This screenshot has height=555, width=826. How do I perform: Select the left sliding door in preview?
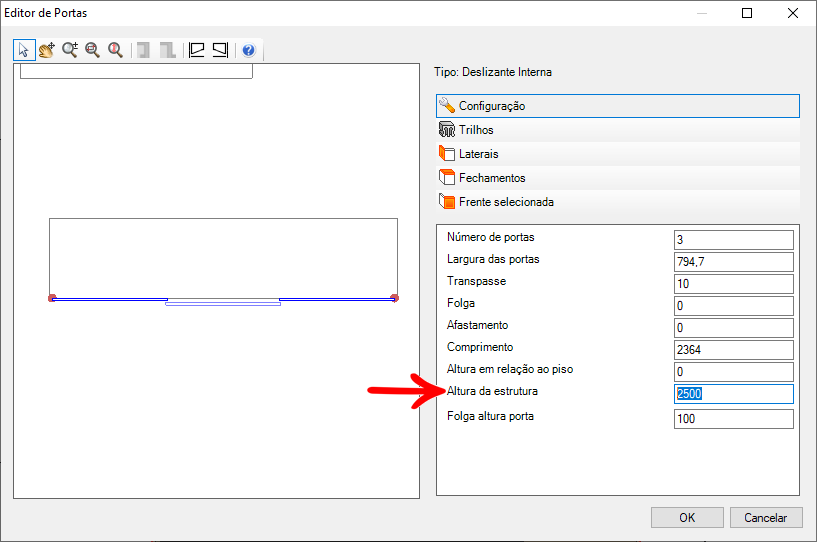110,300
